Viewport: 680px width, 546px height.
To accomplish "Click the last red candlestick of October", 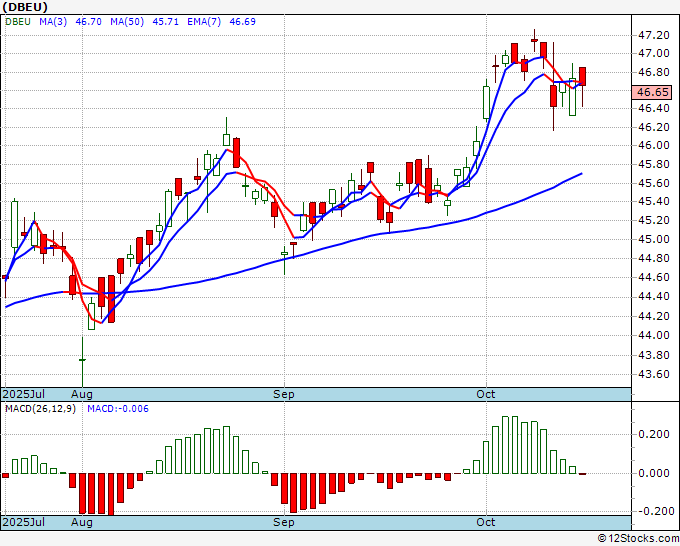I will coord(582,77).
